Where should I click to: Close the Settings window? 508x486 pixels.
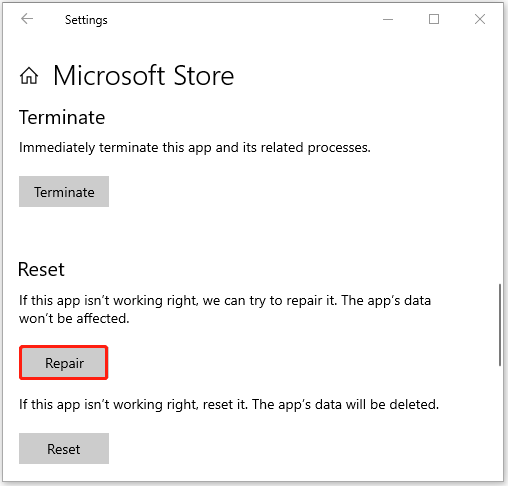pos(480,19)
